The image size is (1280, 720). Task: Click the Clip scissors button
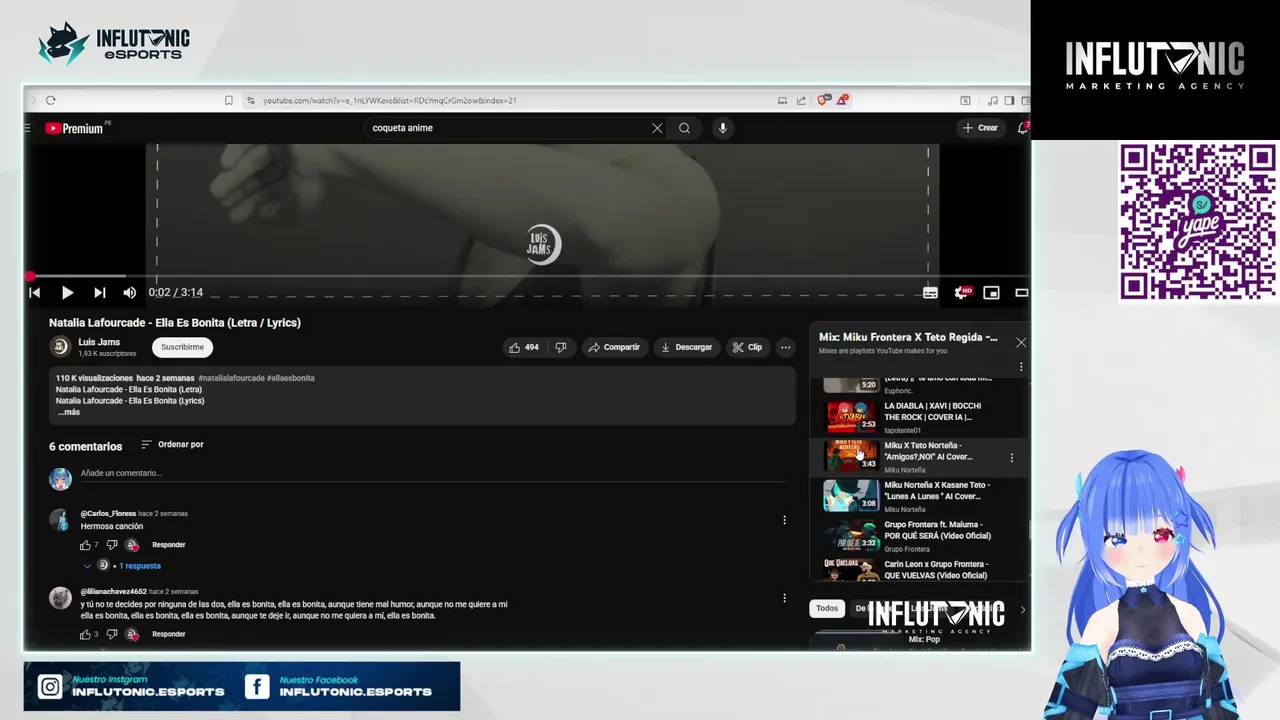pos(747,347)
